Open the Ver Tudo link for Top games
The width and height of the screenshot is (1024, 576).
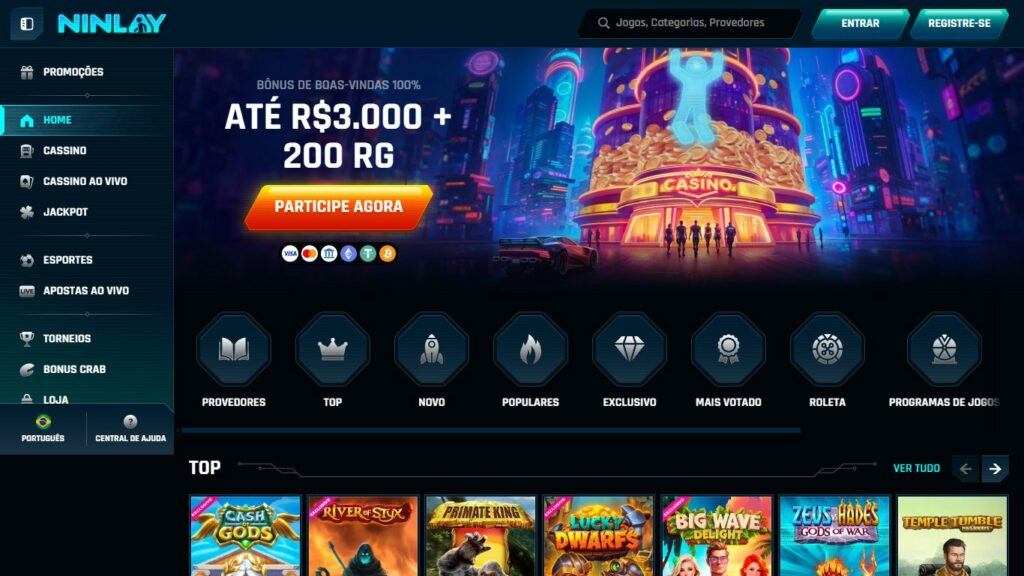916,468
